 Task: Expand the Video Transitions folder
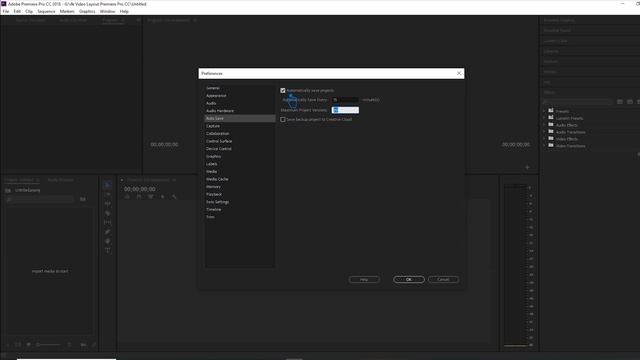click(x=544, y=146)
